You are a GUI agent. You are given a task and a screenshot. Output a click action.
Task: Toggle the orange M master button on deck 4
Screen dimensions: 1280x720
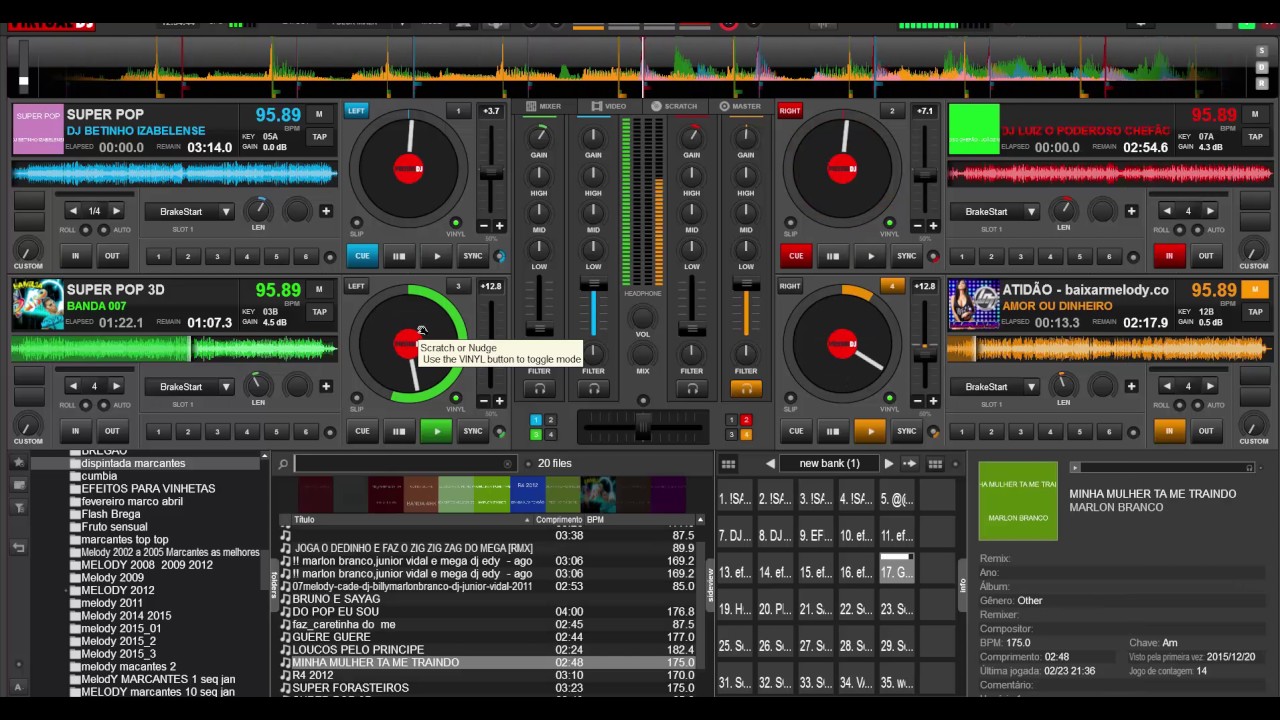(x=1254, y=290)
